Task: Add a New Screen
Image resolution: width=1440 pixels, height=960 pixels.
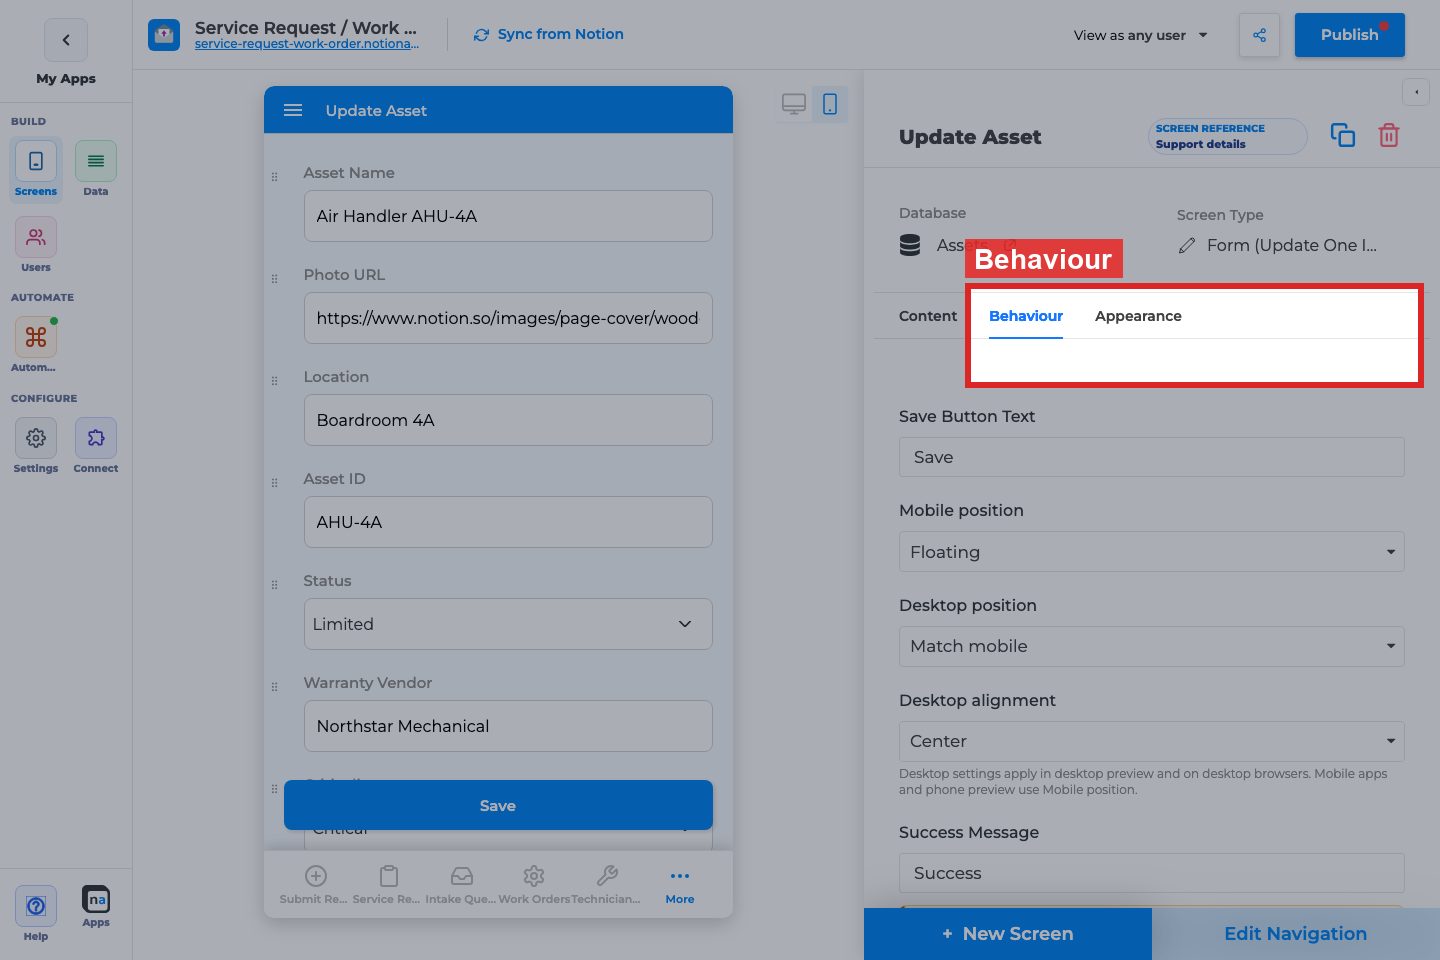Action: [x=1008, y=934]
